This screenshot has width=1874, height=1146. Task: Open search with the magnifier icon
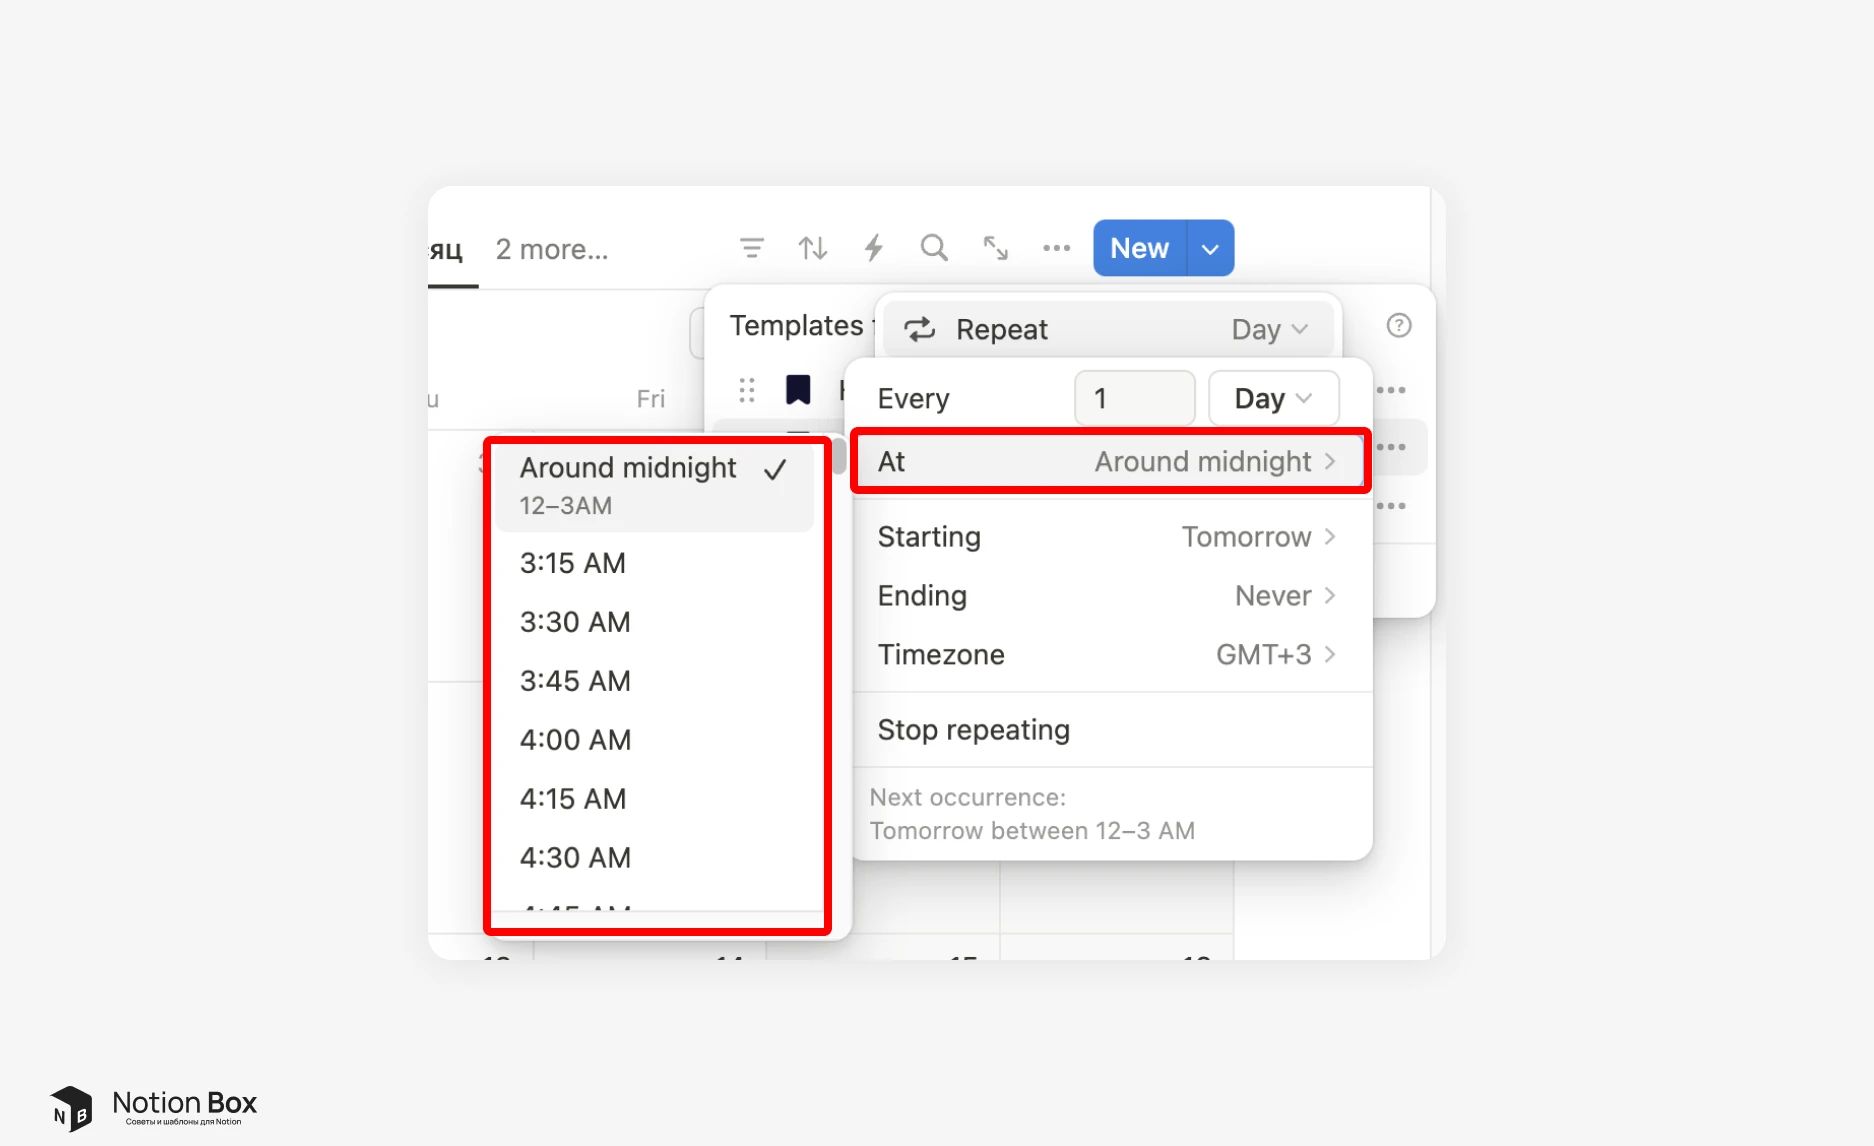click(934, 248)
